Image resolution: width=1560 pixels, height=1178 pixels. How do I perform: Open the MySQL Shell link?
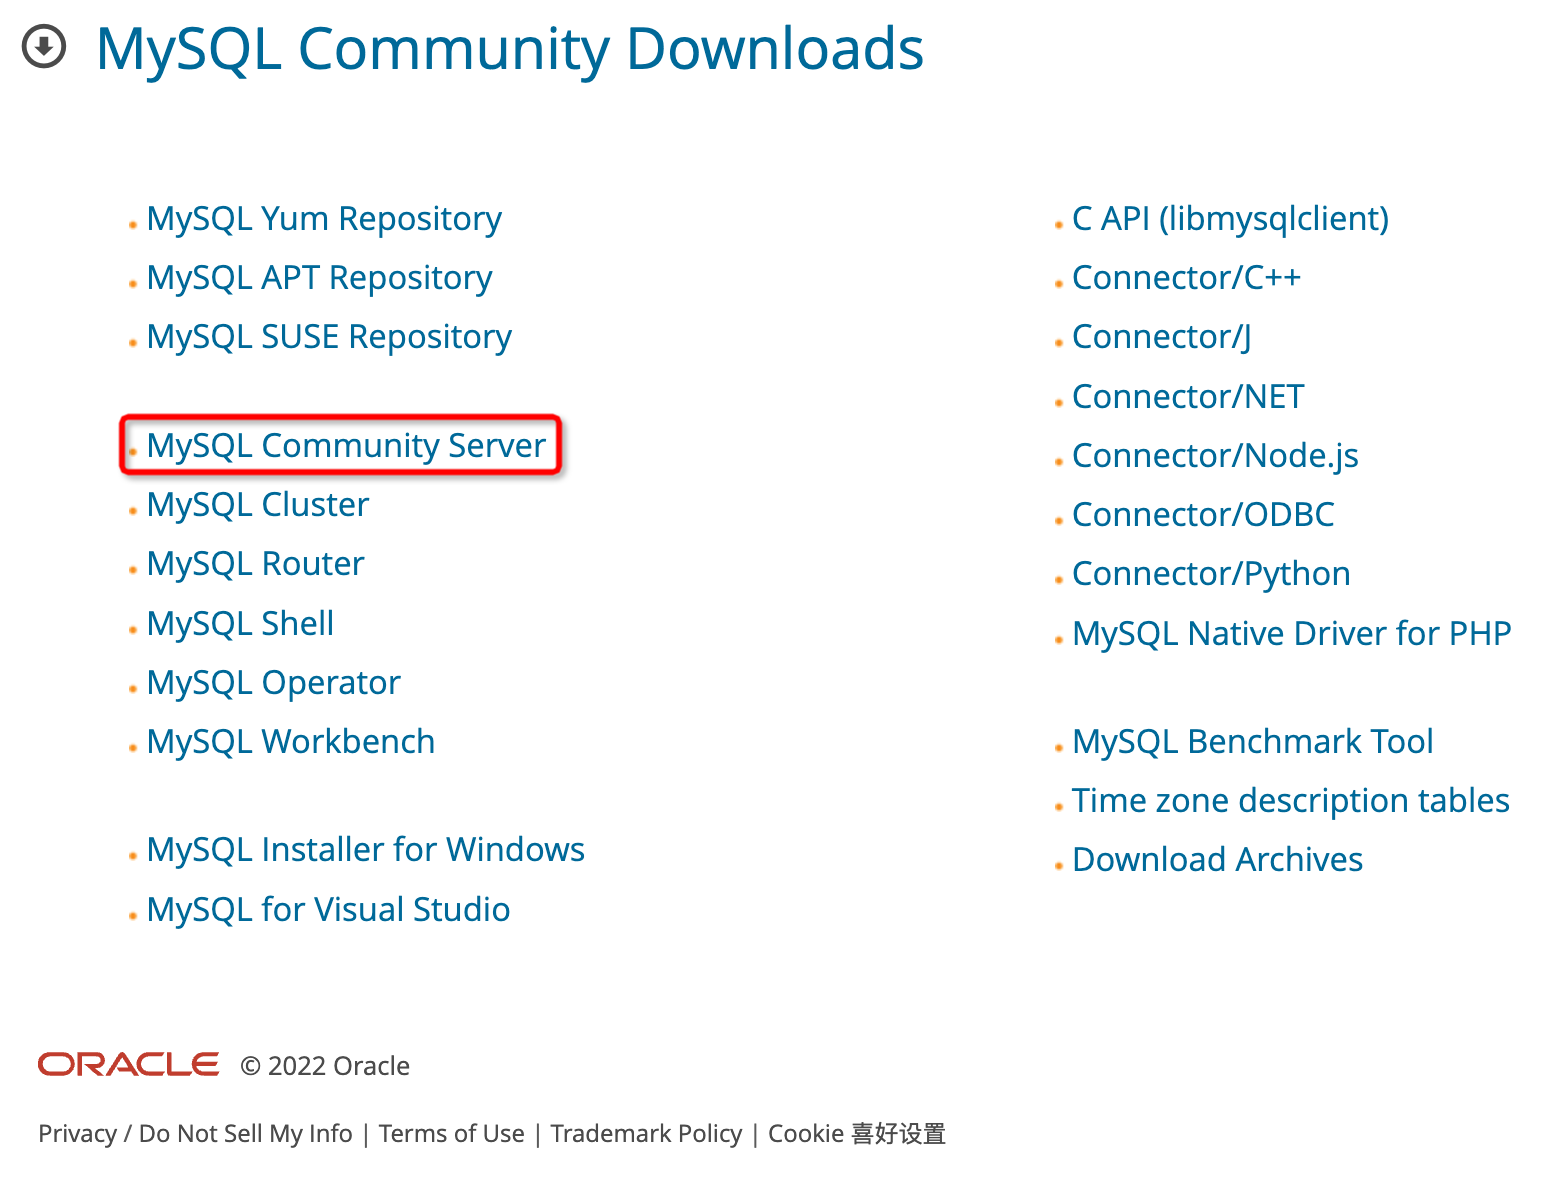click(x=240, y=624)
